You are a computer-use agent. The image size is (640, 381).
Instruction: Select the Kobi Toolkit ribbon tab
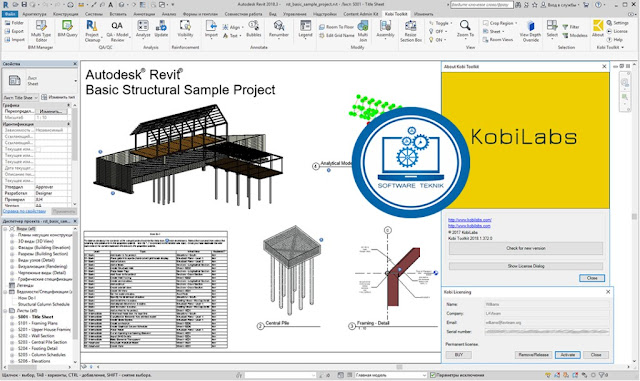click(396, 14)
